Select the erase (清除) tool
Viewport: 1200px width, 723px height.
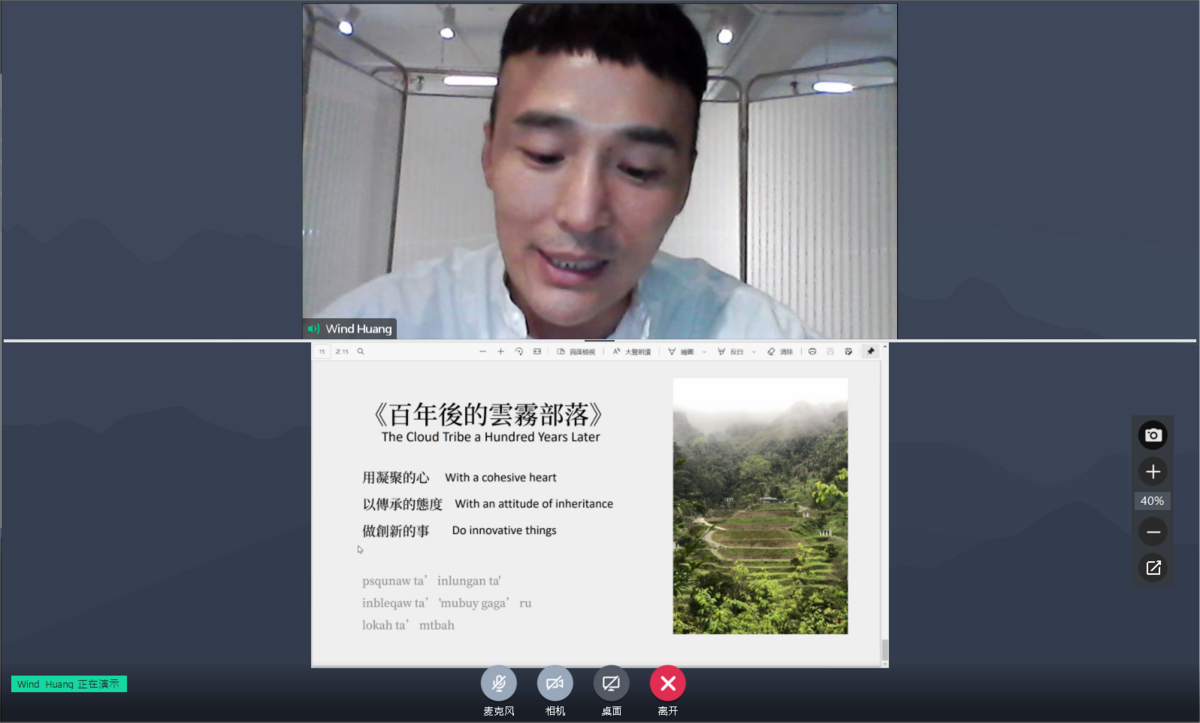779,352
